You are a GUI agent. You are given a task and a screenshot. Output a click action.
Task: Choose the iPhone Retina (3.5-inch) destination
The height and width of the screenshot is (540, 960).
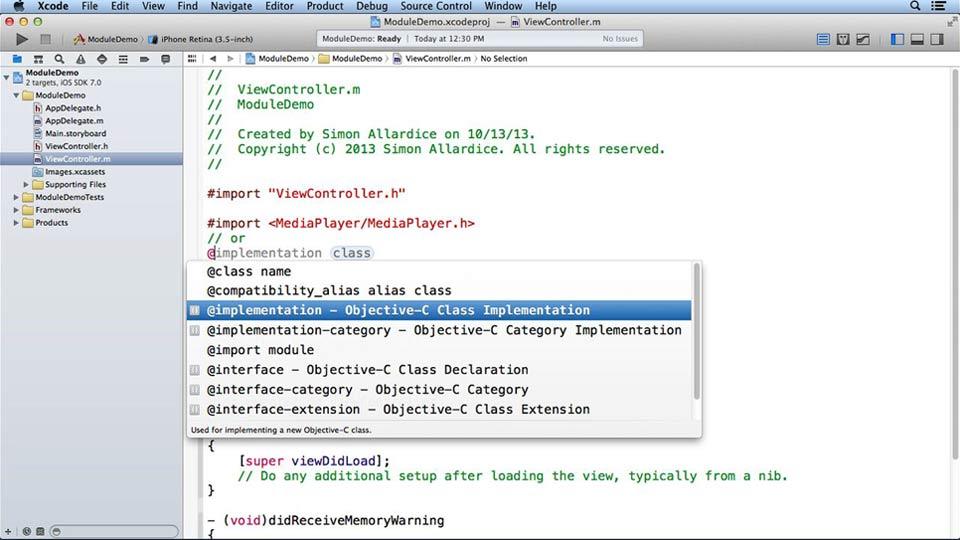click(200, 39)
